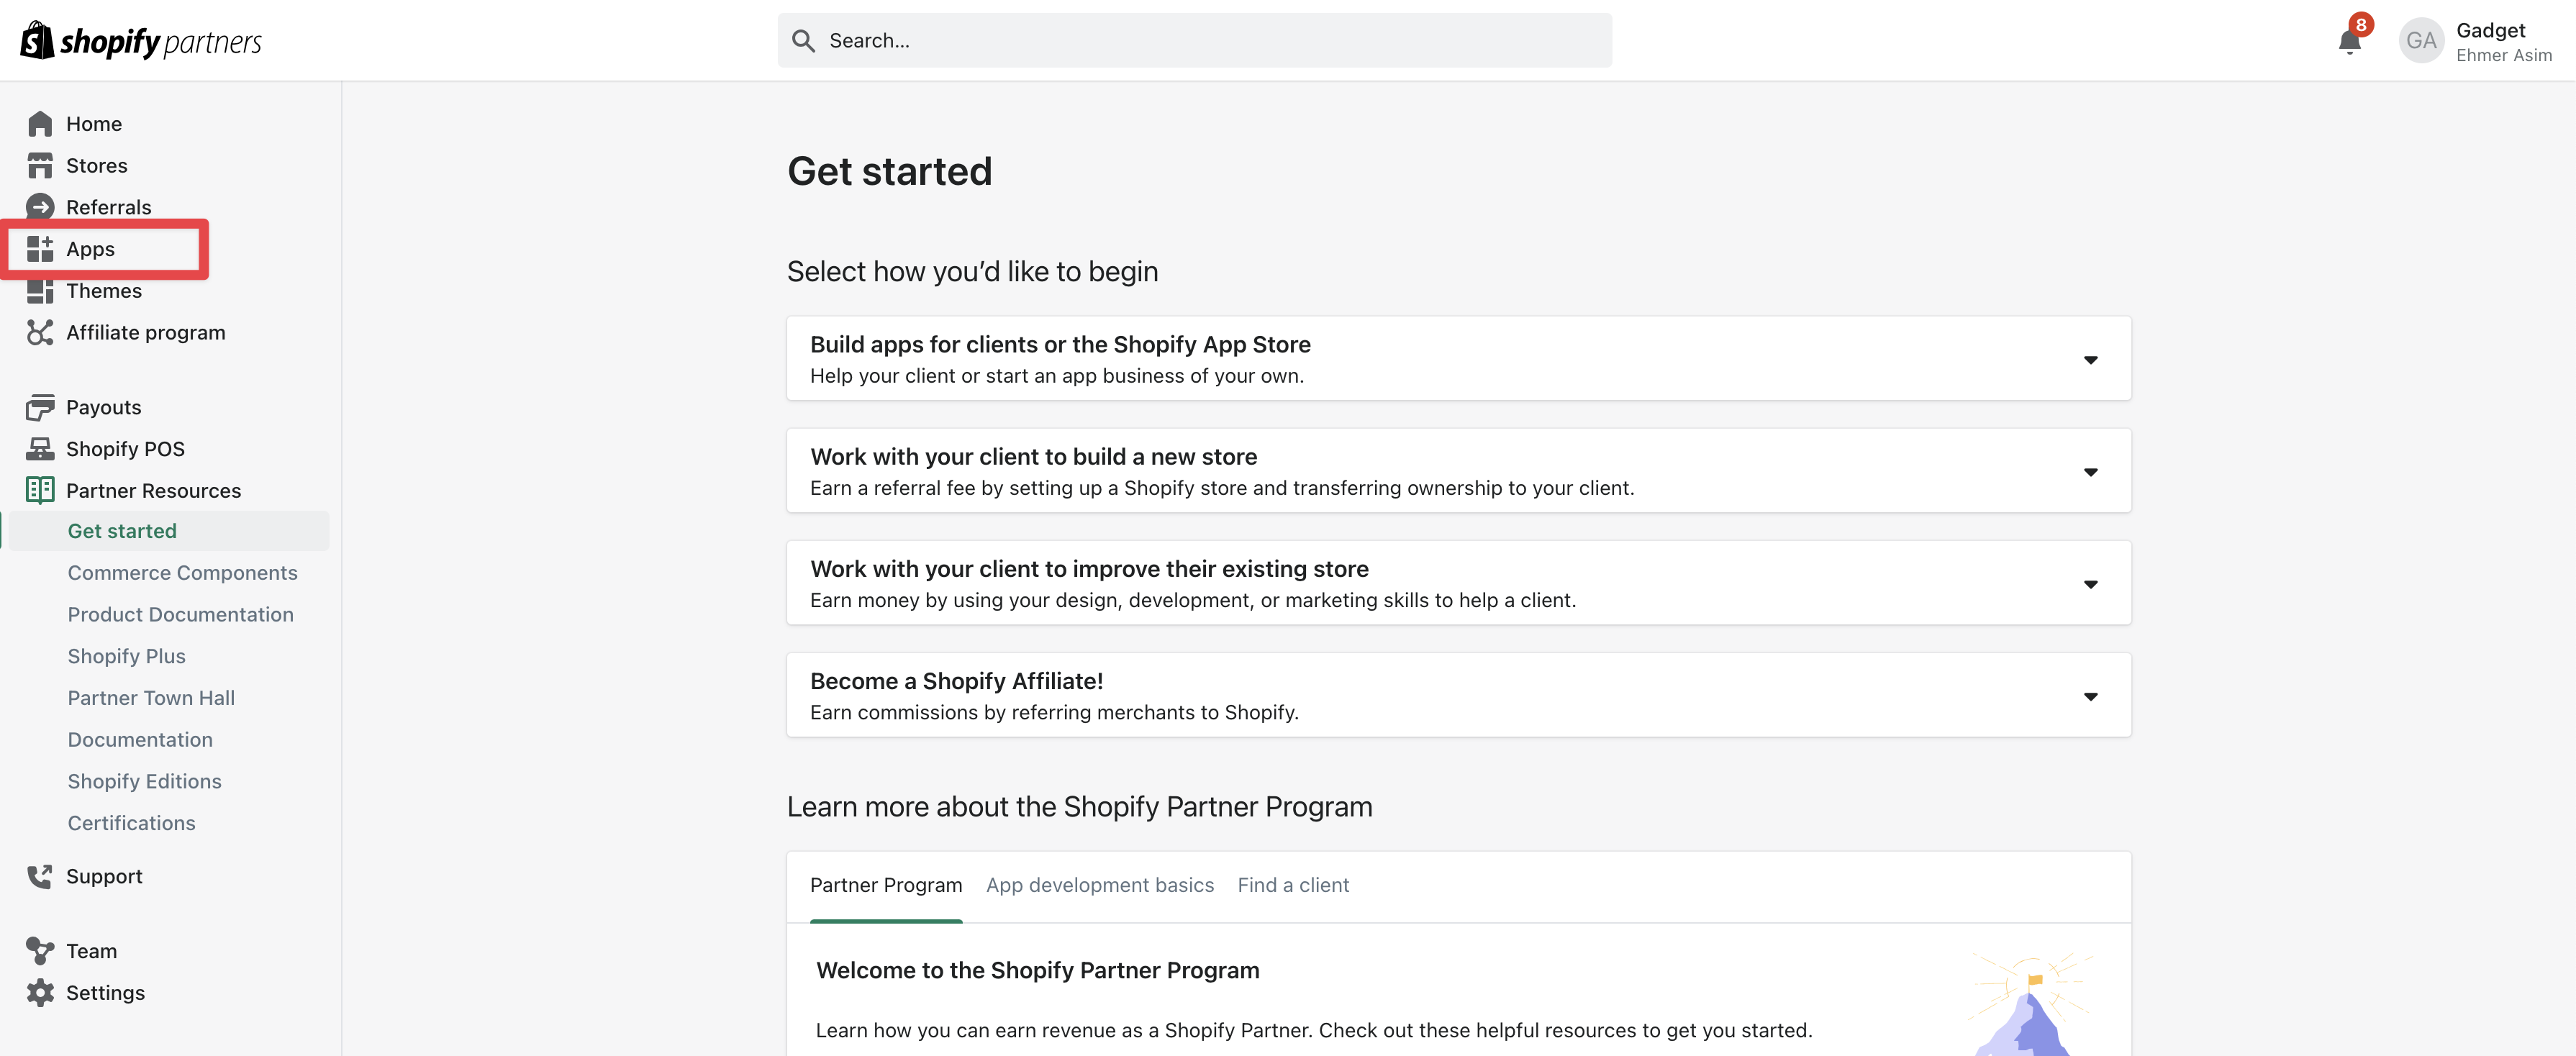Click the Shopify POS register icon
2576x1056 pixels.
40,448
